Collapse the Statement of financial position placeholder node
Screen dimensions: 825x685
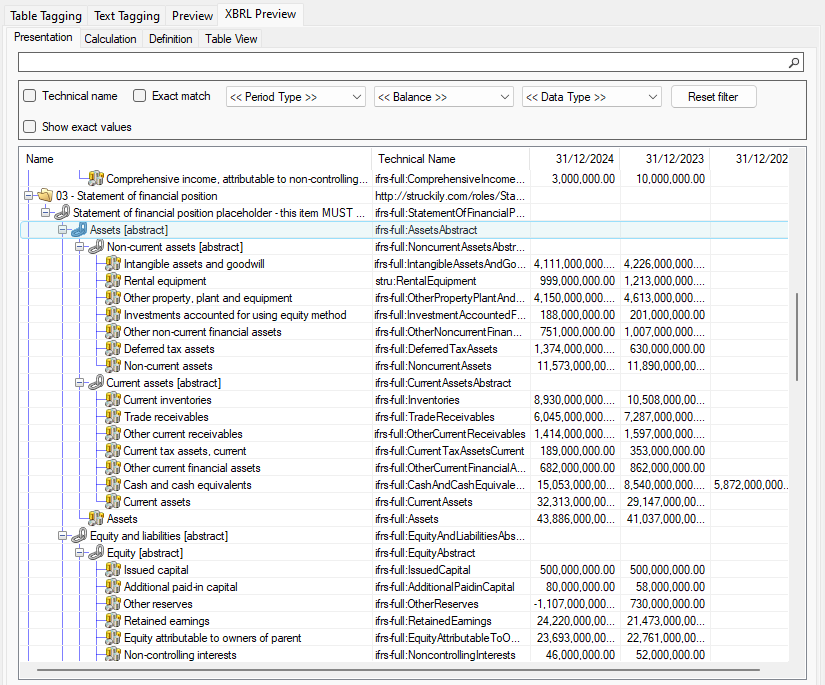coord(45,213)
